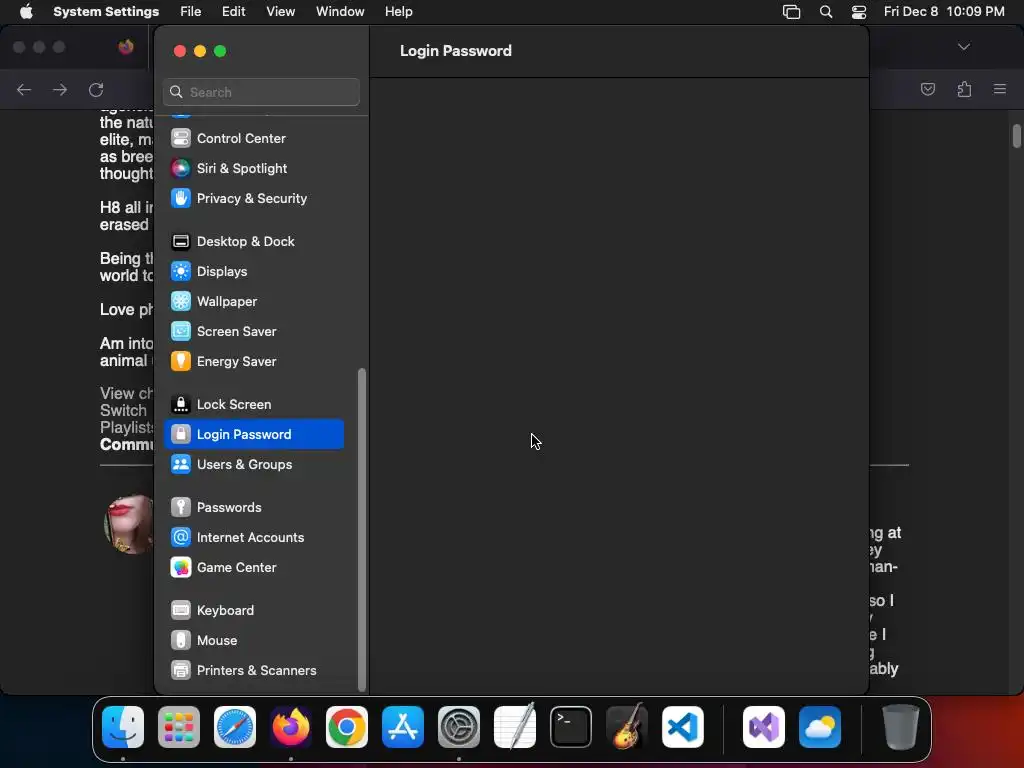Expand Firefox tab list chevron

point(964,47)
